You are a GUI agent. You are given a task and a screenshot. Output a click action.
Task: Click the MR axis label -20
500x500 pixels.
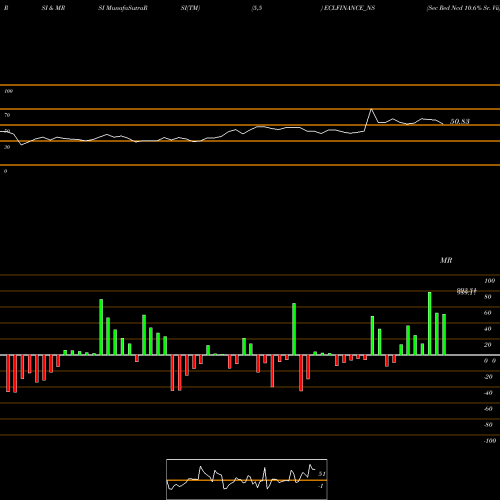[x=488, y=377]
